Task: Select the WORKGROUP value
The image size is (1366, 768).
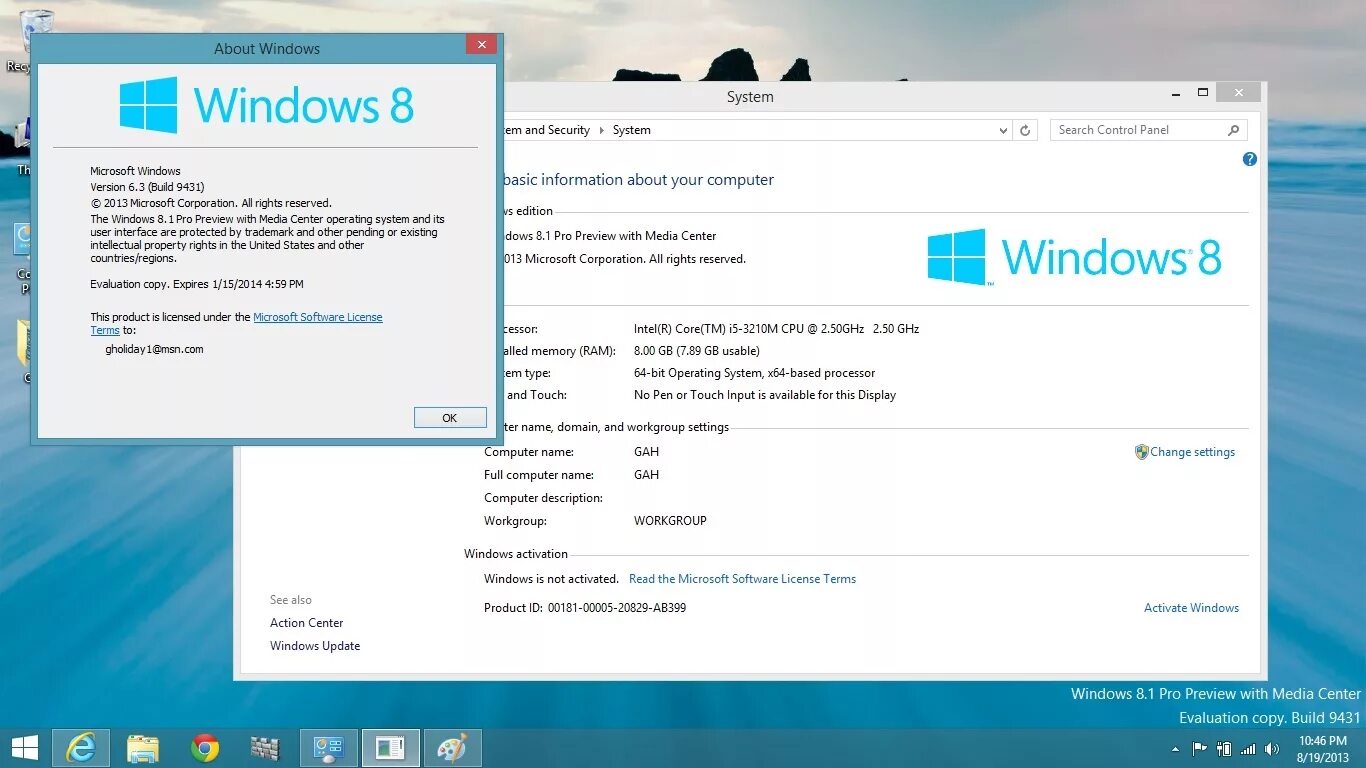Action: [670, 521]
